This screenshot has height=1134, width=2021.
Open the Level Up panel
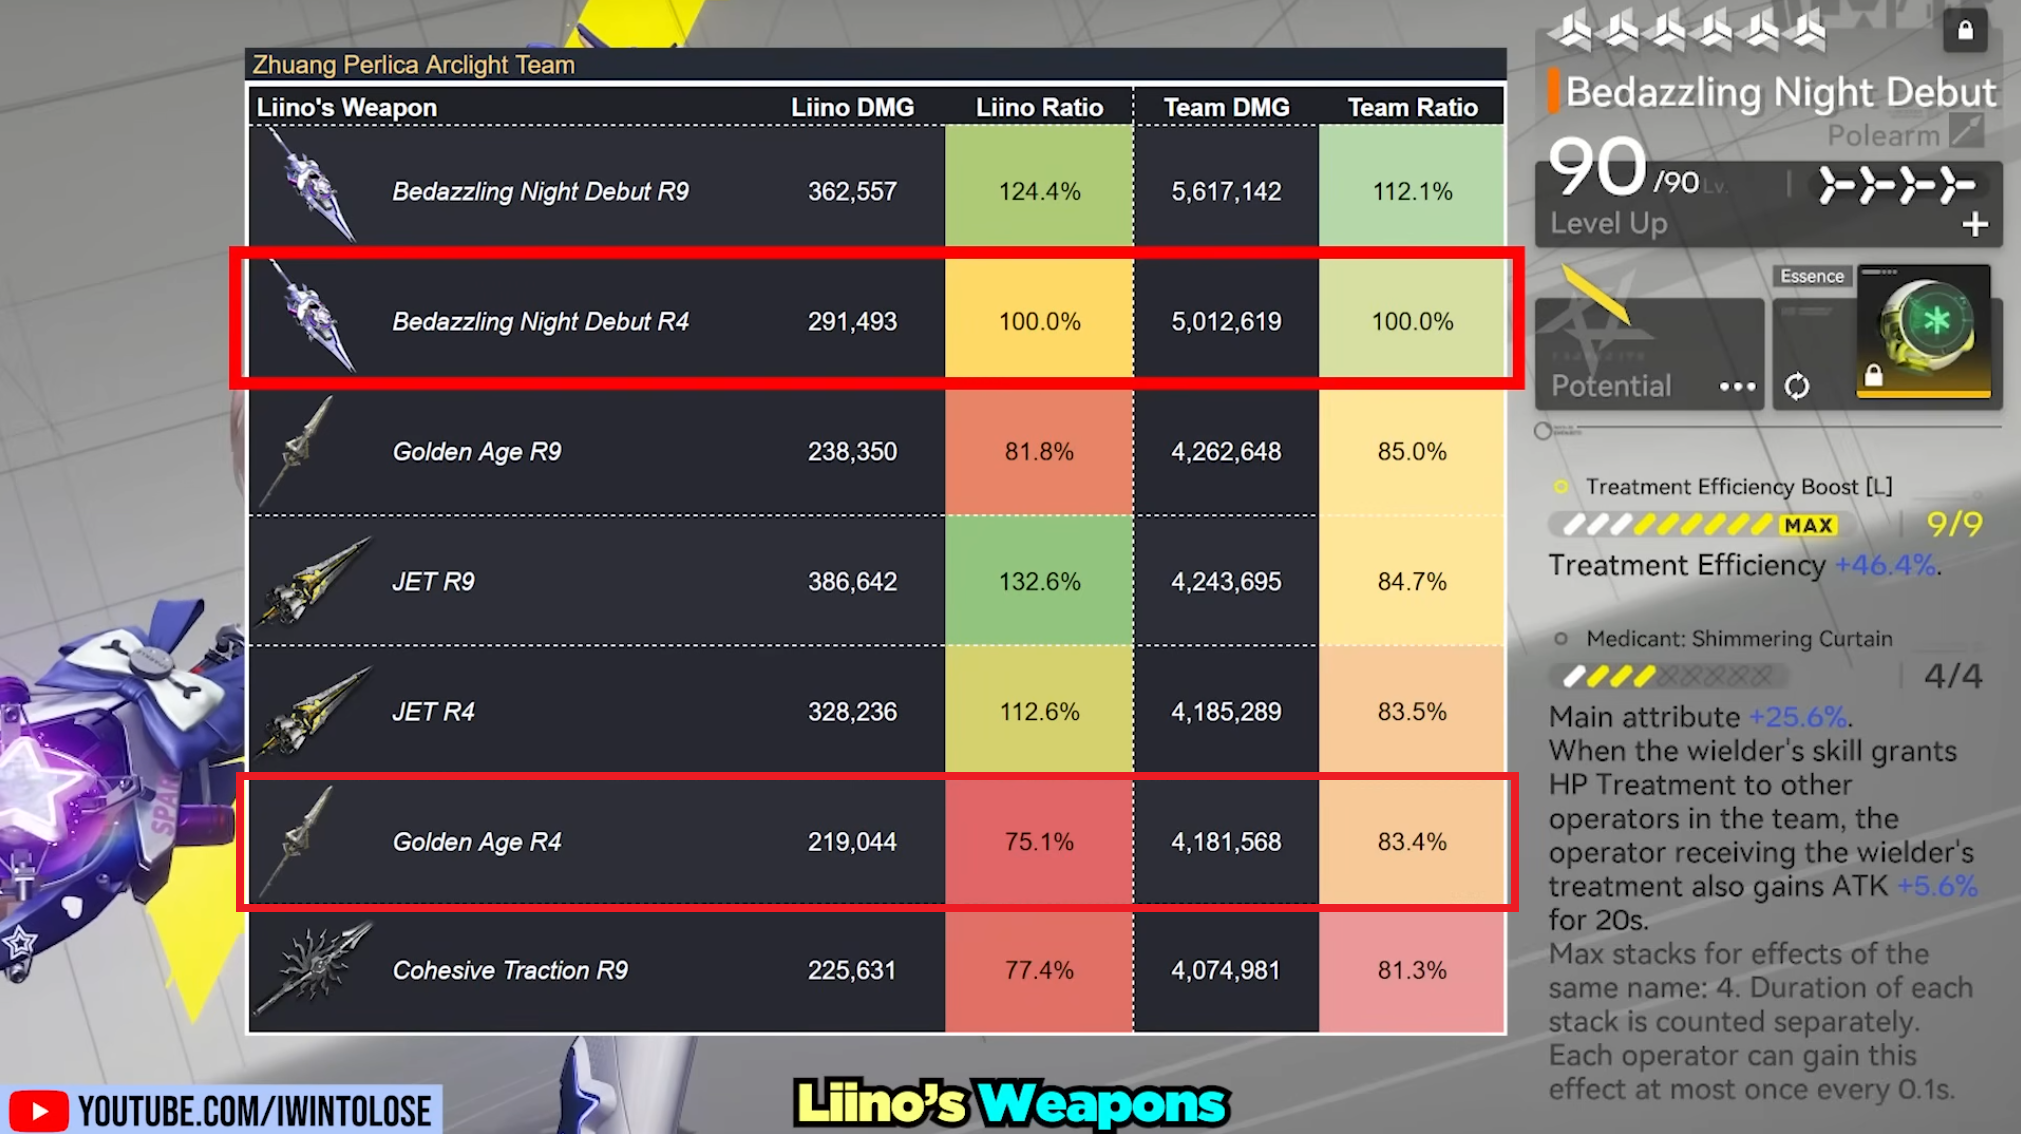(x=1768, y=204)
